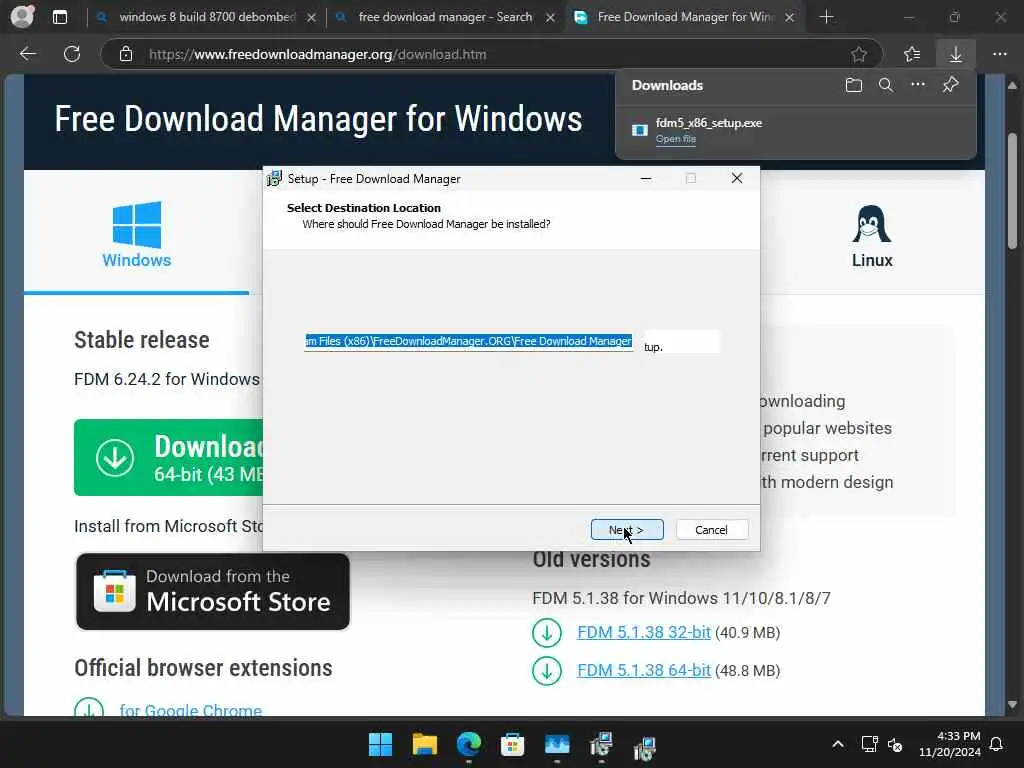Switch to windows 8 build 8700 tab

pos(206,17)
